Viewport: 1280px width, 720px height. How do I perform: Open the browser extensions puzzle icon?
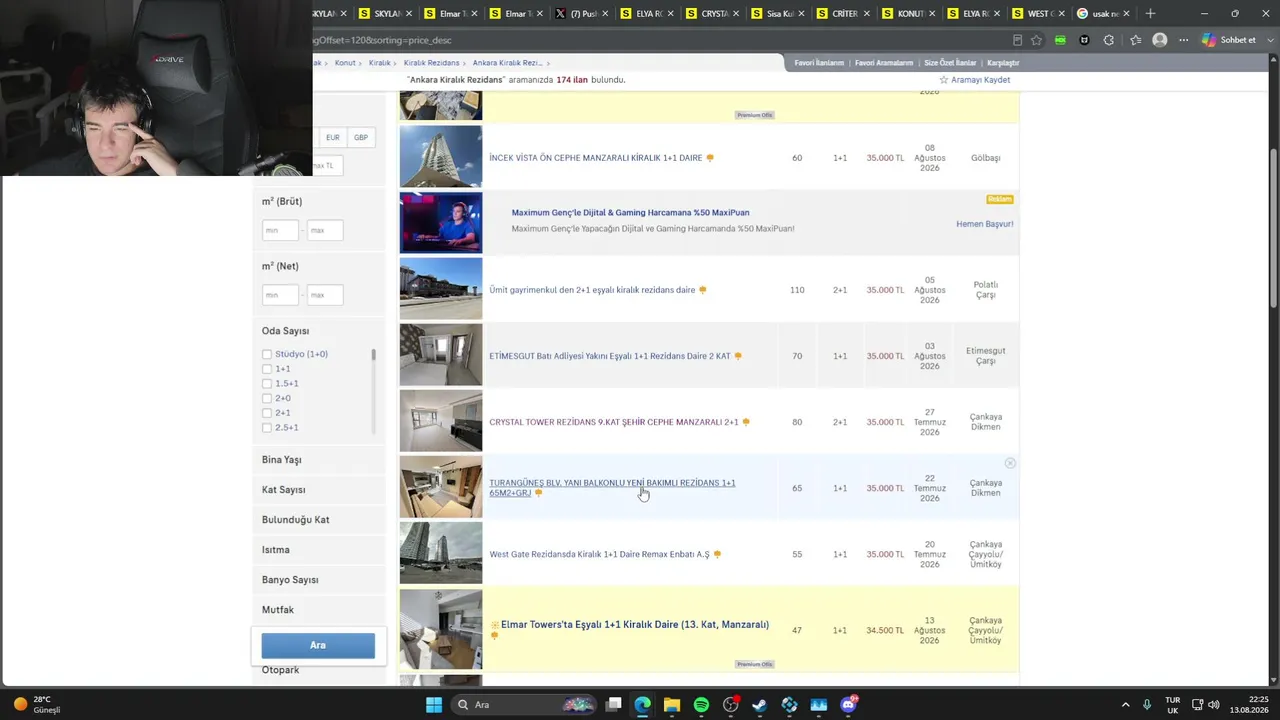pos(1108,40)
